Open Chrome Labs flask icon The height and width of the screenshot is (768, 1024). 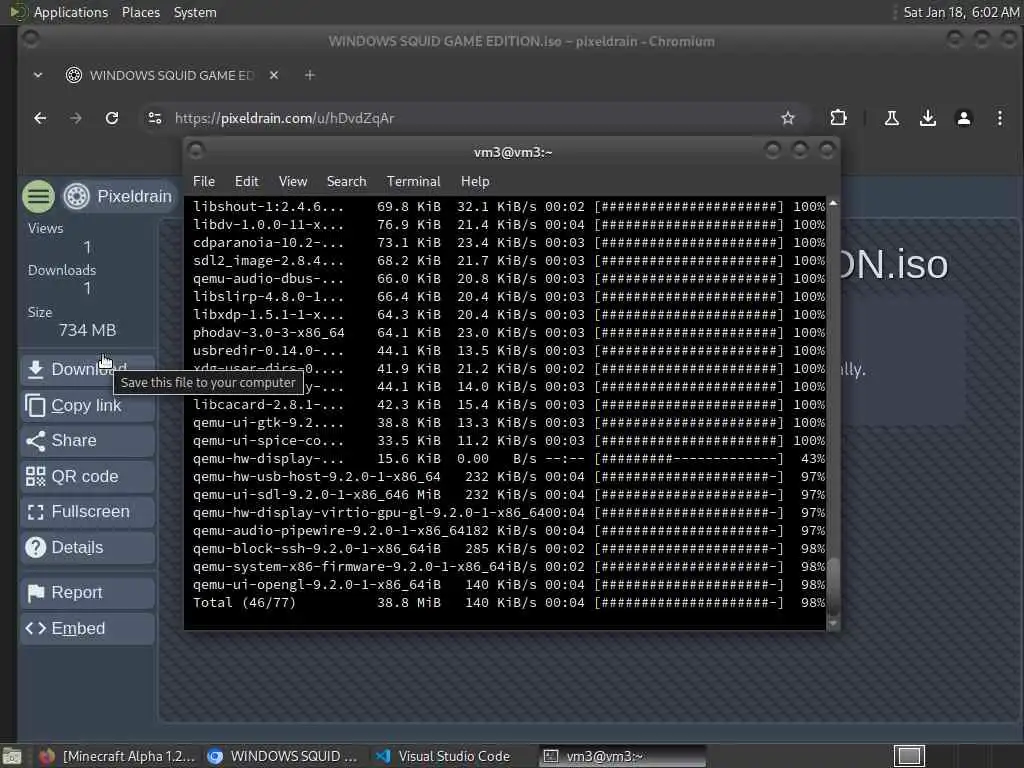(x=891, y=118)
